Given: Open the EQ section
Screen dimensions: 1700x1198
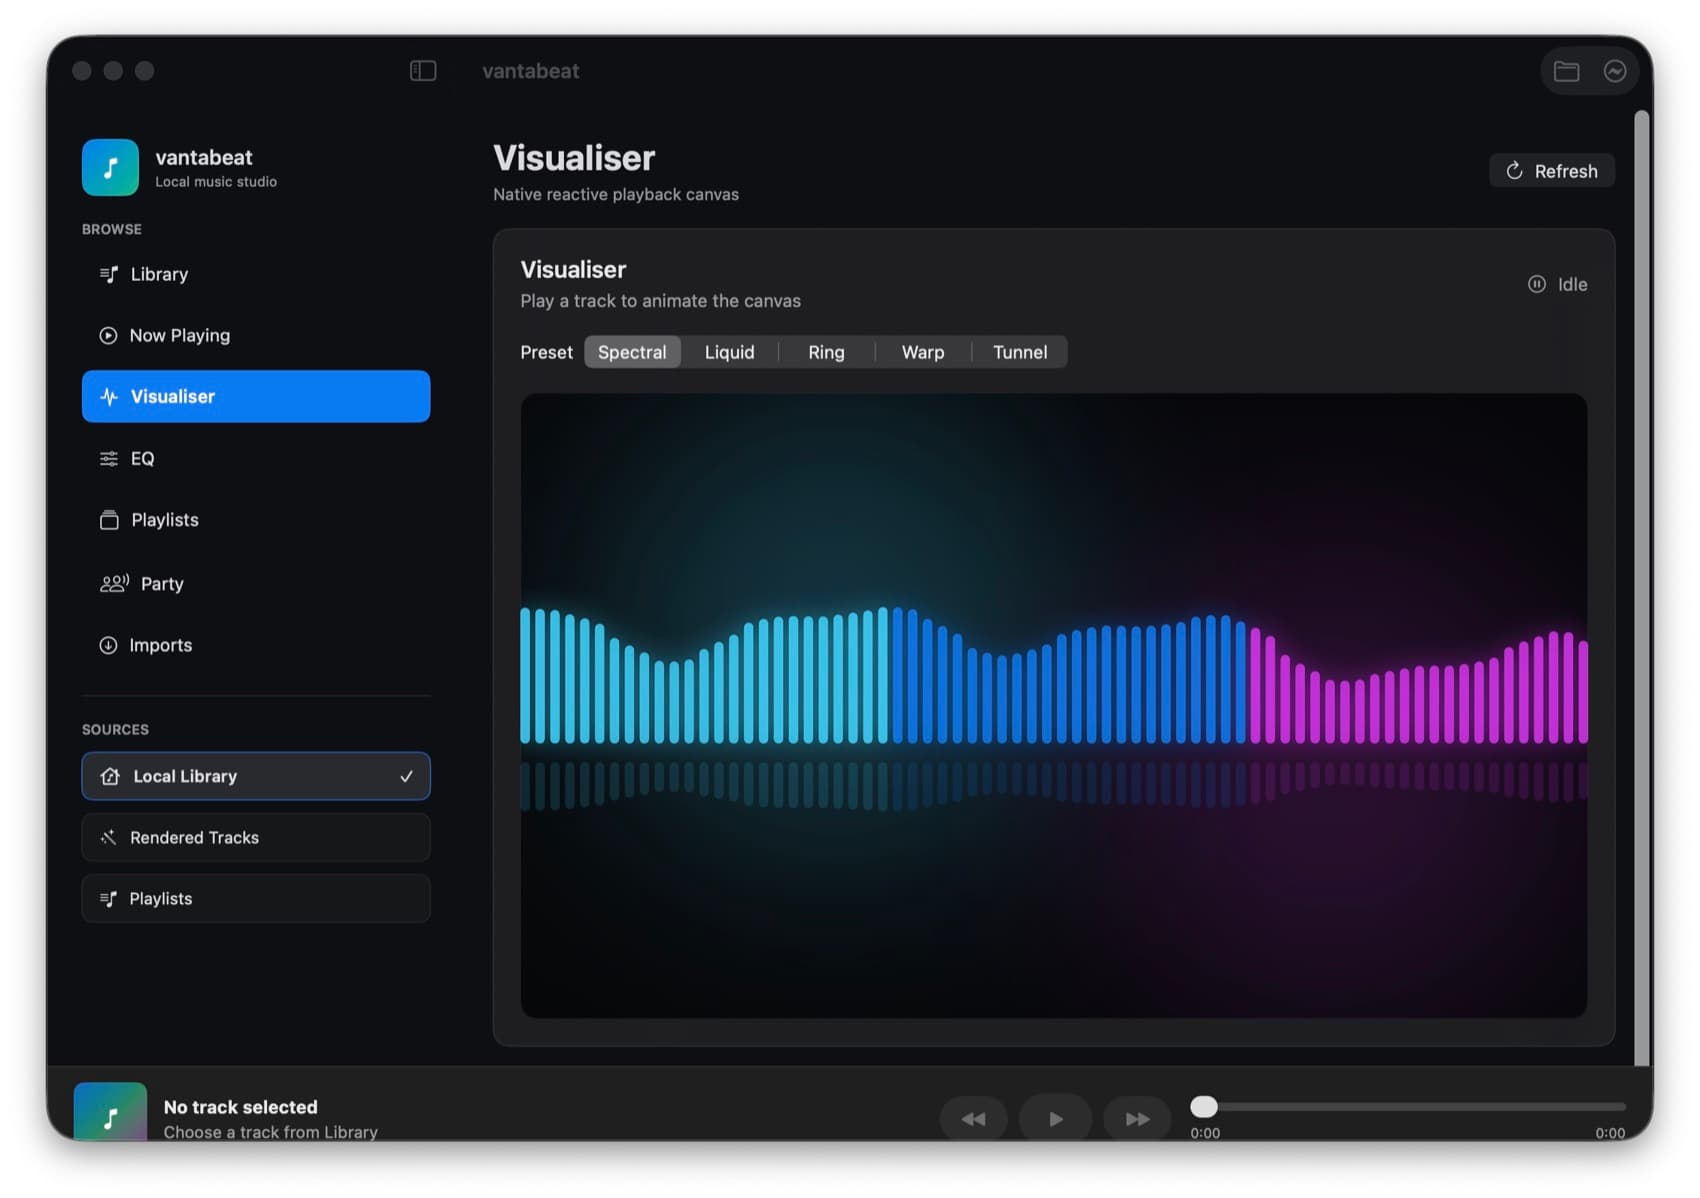Looking at the screenshot, I should tap(256, 459).
